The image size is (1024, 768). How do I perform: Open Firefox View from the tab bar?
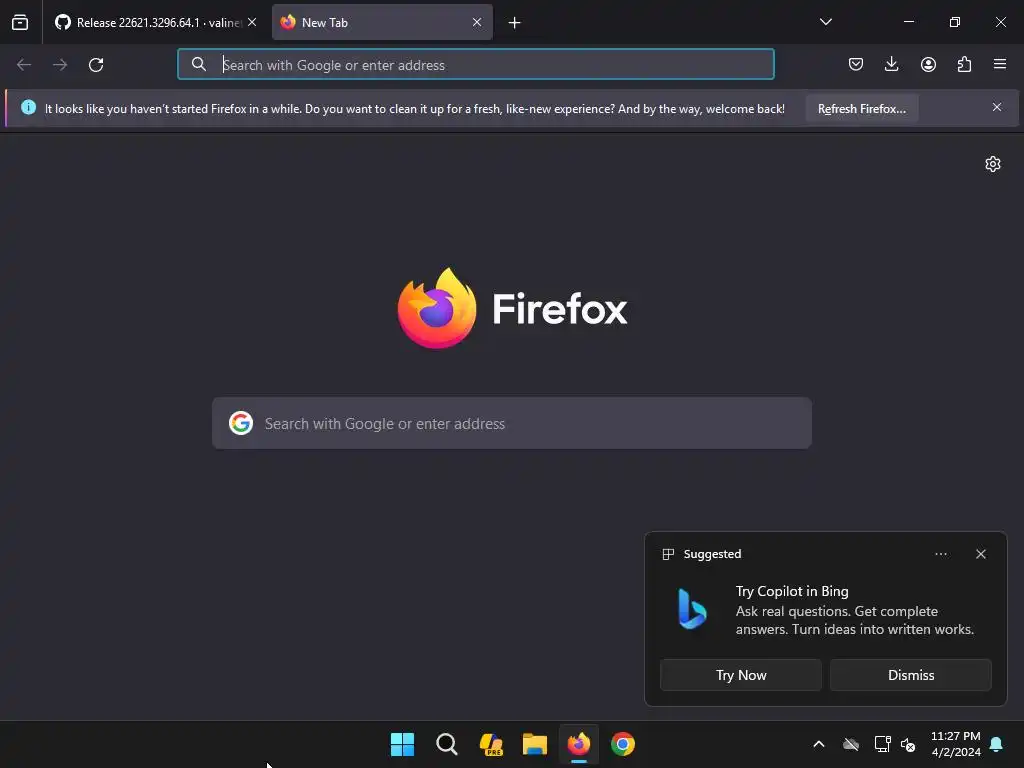click(x=20, y=22)
